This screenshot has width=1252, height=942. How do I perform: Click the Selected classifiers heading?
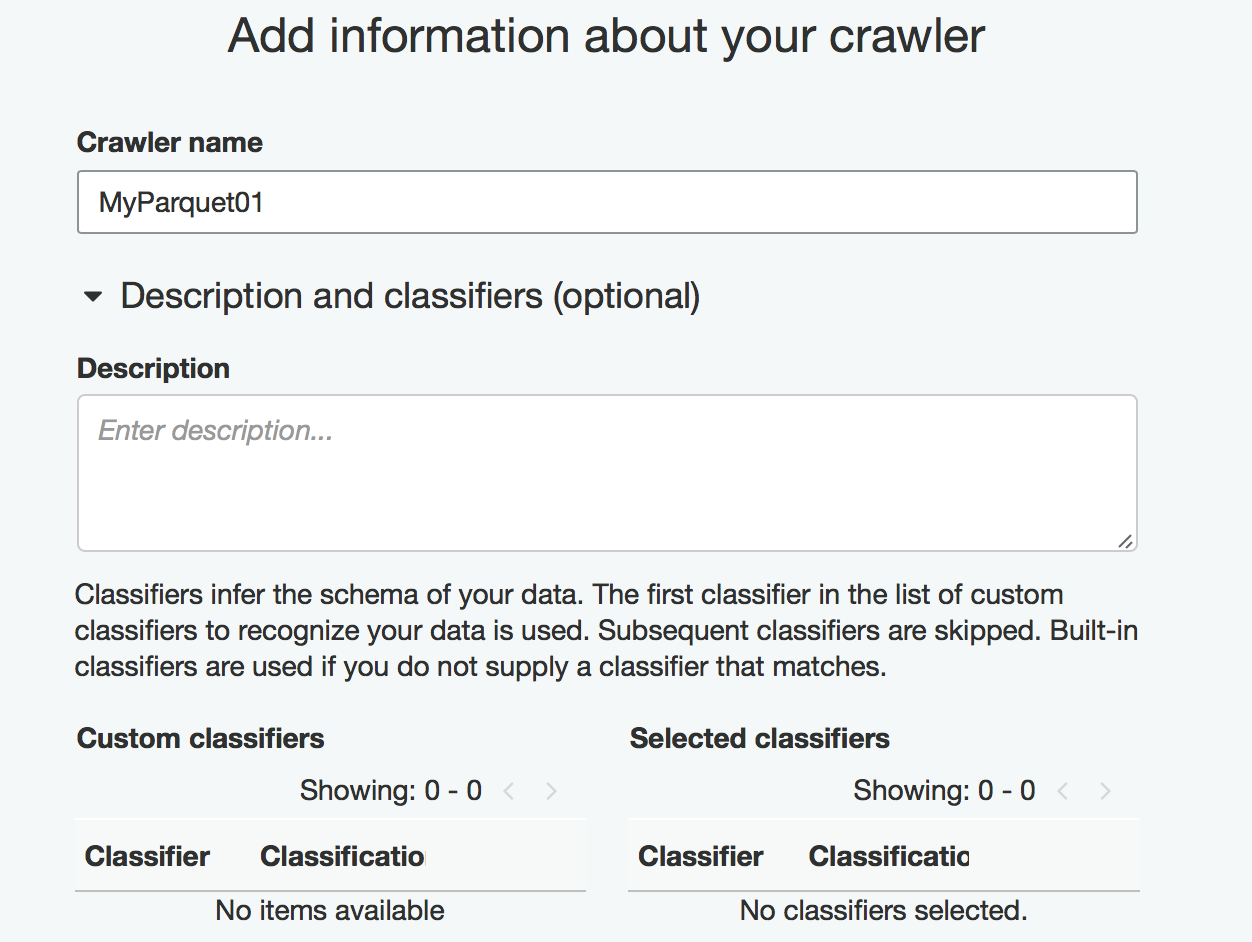(x=760, y=739)
